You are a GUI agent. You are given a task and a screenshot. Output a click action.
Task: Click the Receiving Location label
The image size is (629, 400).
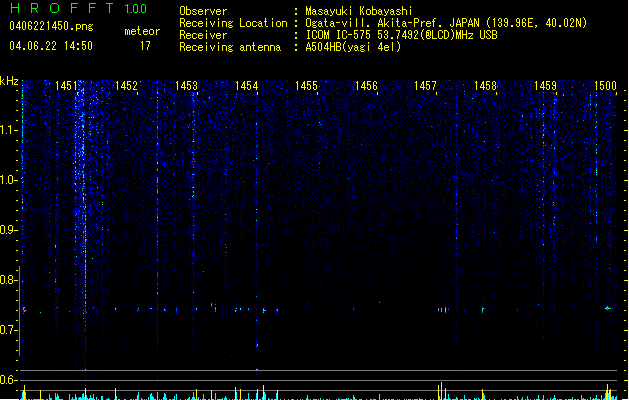233,23
